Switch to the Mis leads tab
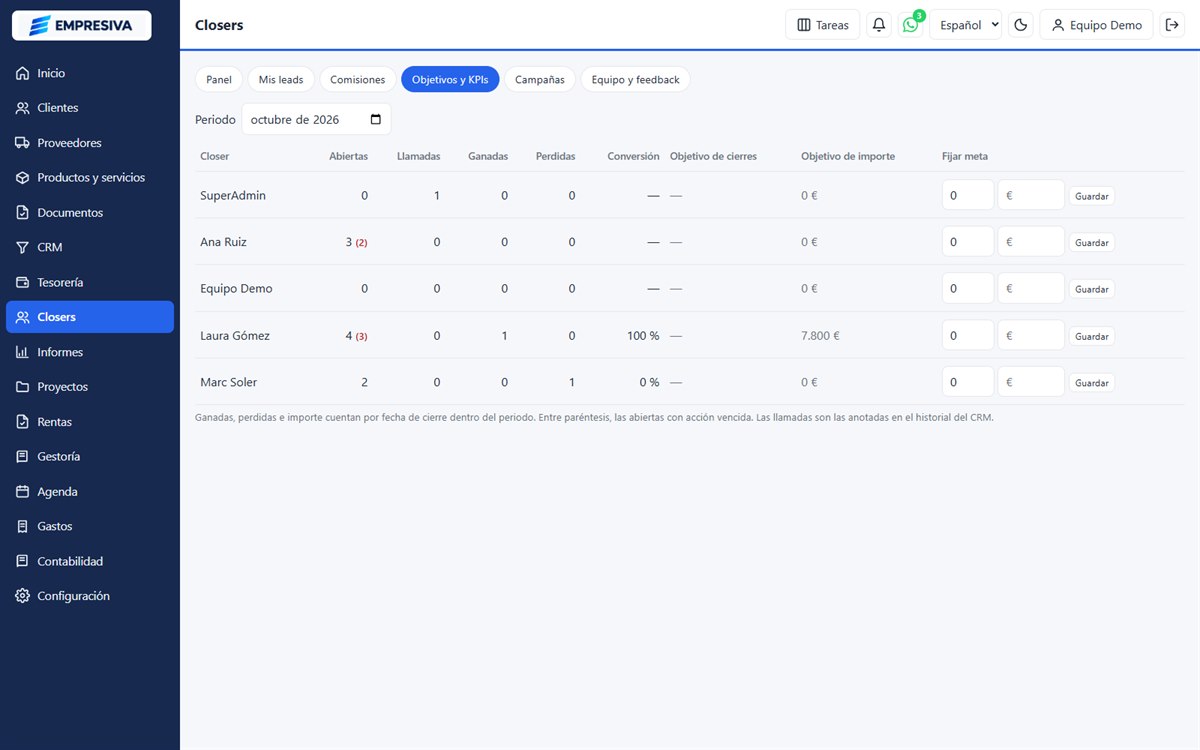Image resolution: width=1200 pixels, height=750 pixels. [x=281, y=79]
